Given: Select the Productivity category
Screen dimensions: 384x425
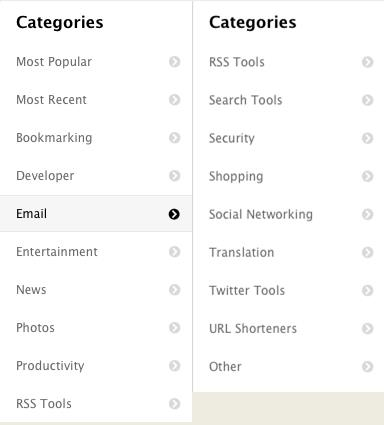Looking at the screenshot, I should [x=96, y=366].
